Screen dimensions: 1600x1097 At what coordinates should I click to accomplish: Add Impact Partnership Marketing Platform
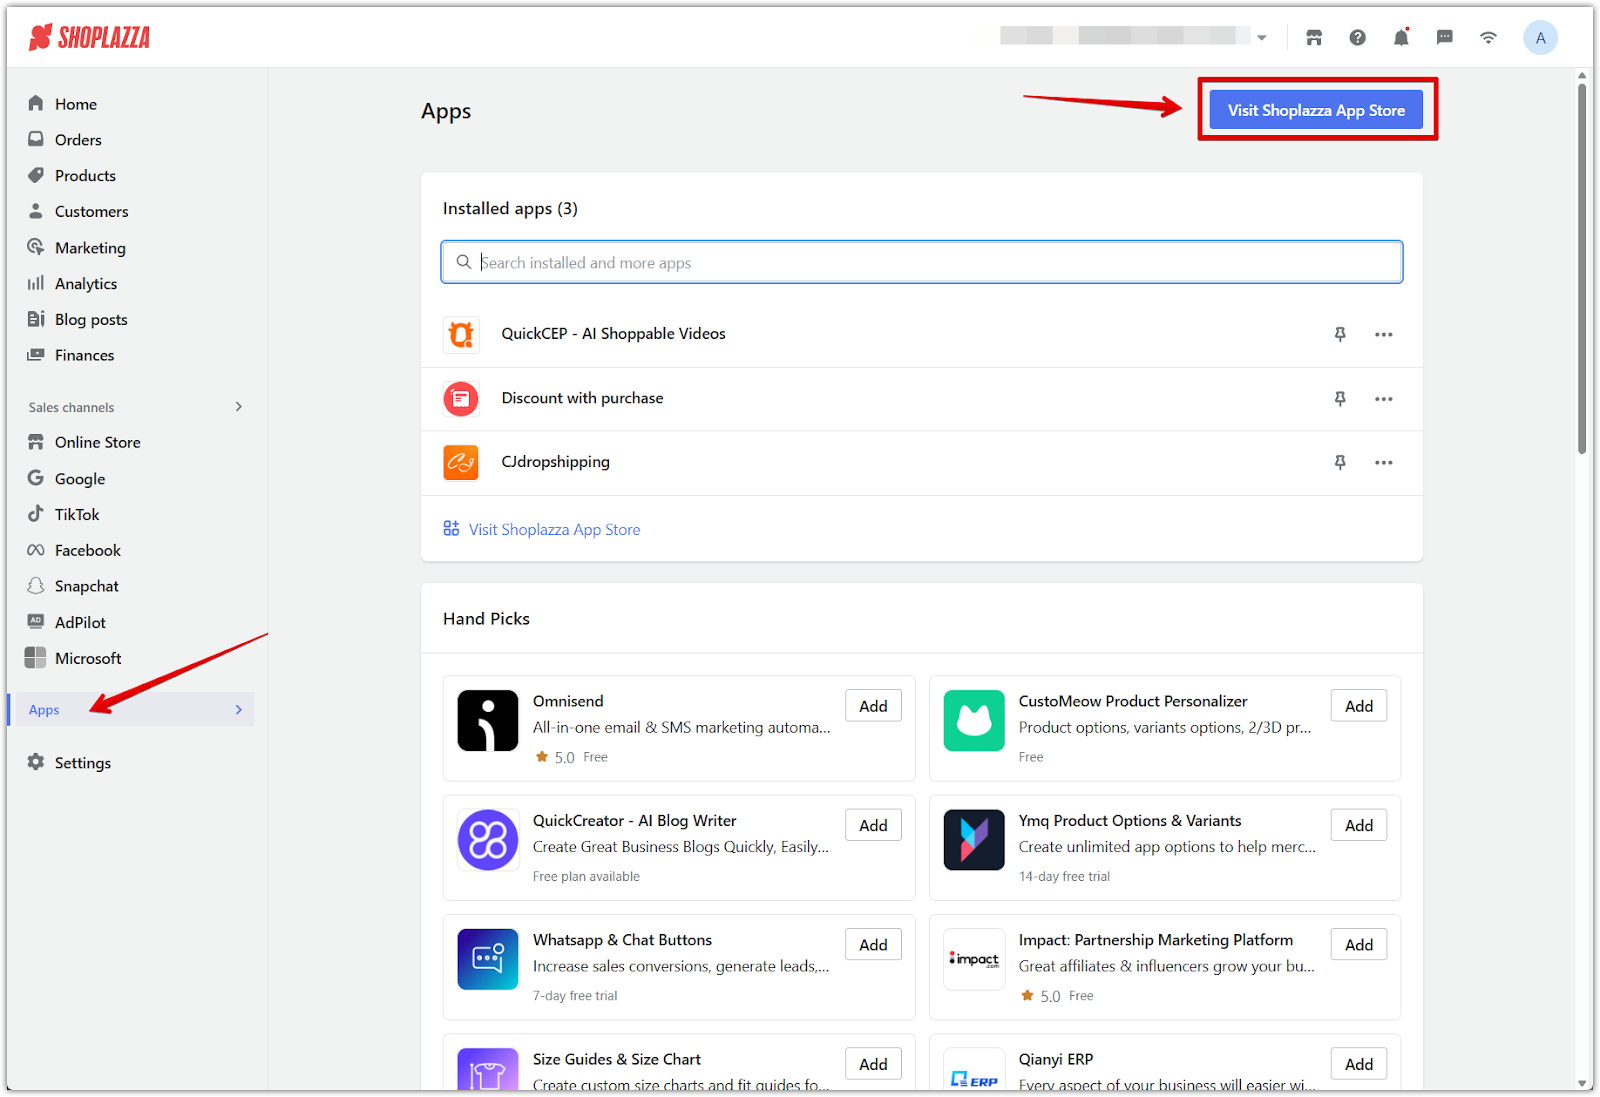tap(1359, 945)
